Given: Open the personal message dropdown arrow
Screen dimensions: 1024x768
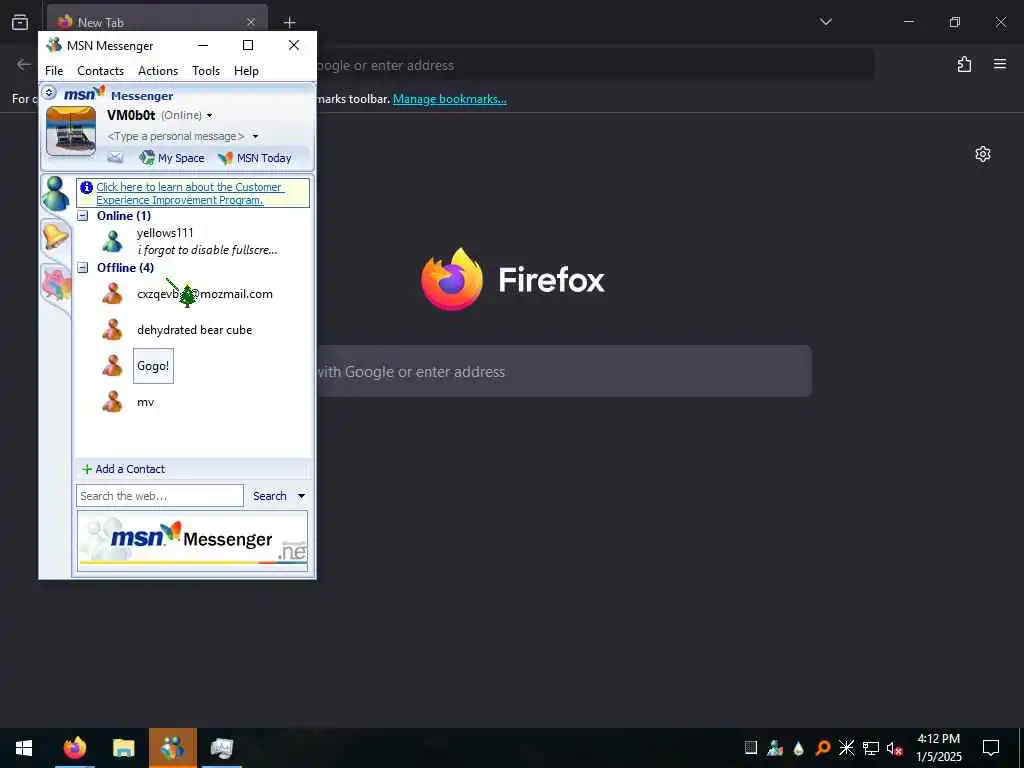Looking at the screenshot, I should (x=255, y=136).
